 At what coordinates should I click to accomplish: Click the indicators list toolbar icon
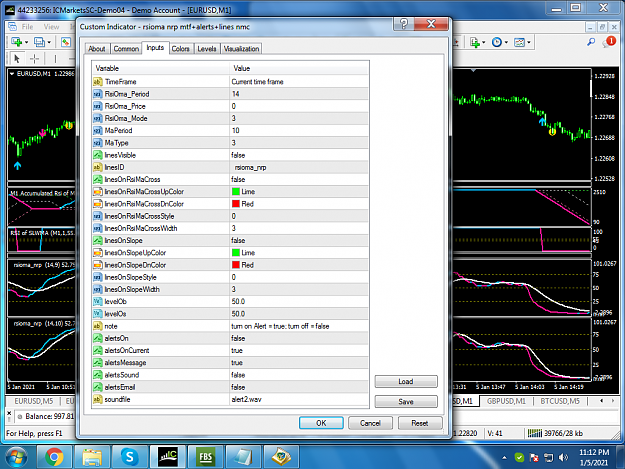(x=475, y=42)
